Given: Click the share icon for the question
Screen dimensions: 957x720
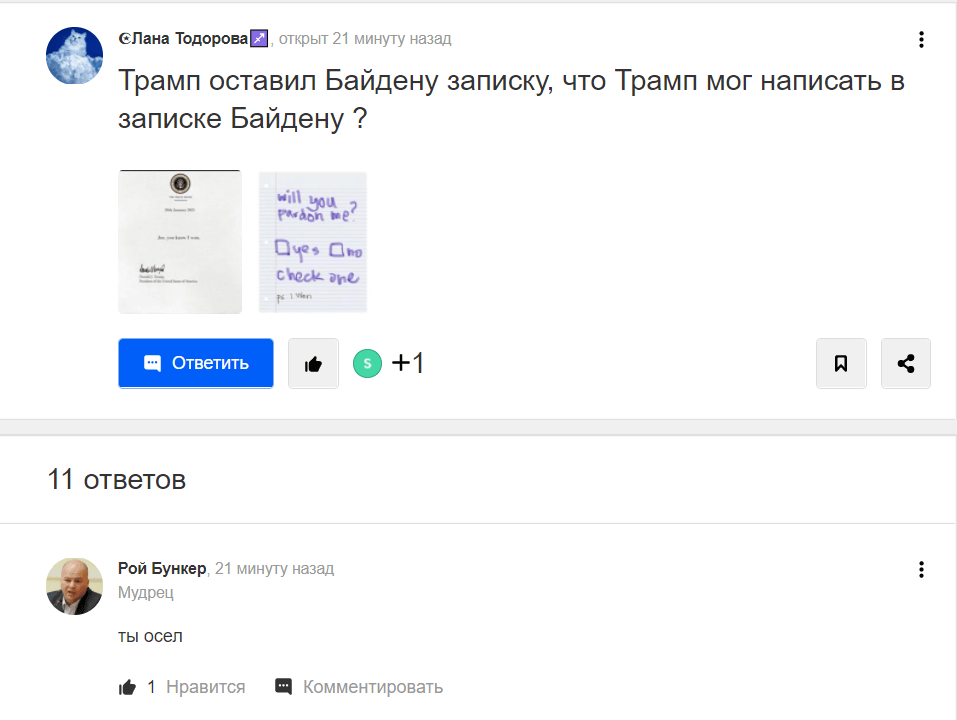Looking at the screenshot, I should 905,363.
